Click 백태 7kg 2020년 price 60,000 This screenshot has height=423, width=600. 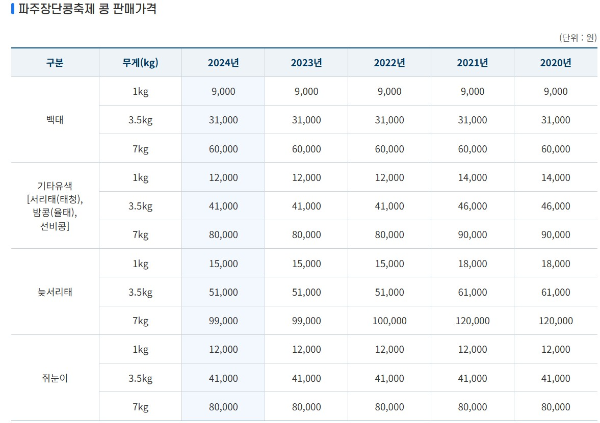coord(556,149)
